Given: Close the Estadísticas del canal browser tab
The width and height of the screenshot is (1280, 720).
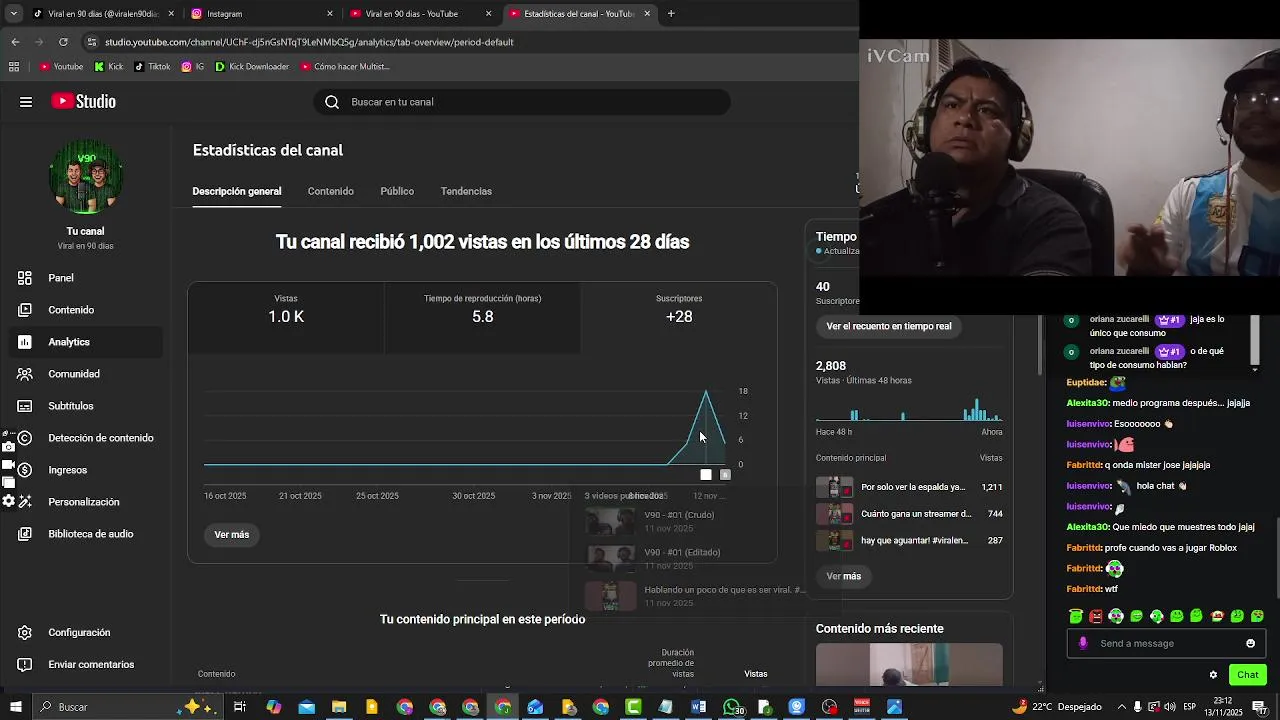Looking at the screenshot, I should pos(647,14).
